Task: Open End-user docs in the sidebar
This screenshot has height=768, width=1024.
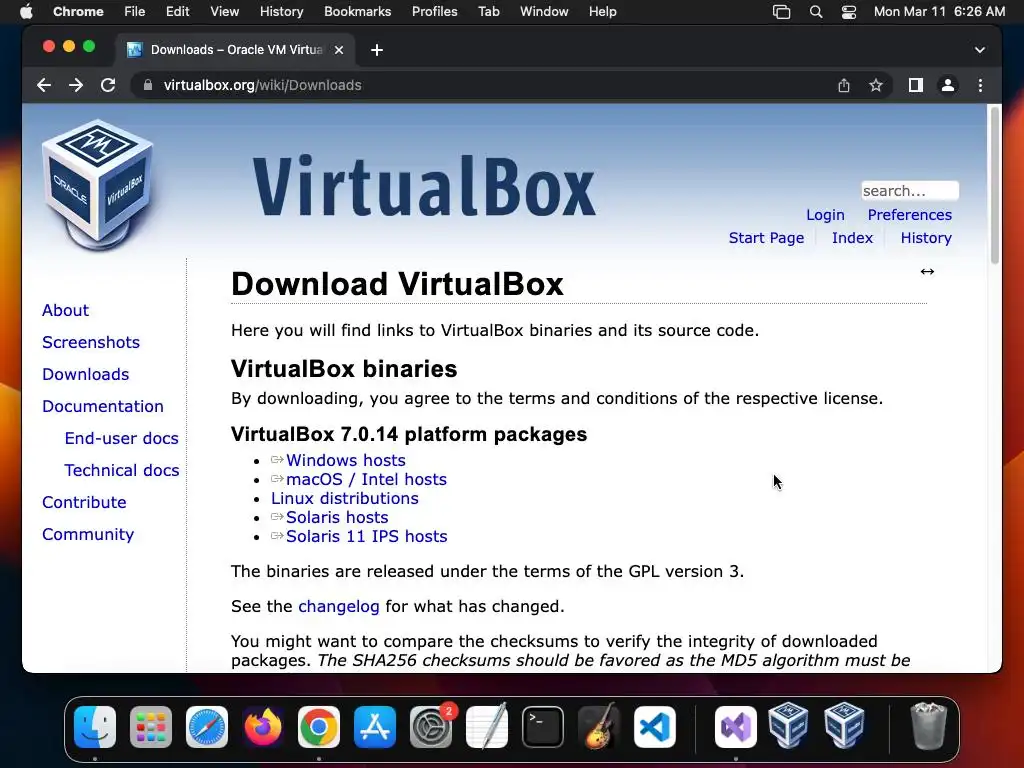Action: click(x=121, y=438)
